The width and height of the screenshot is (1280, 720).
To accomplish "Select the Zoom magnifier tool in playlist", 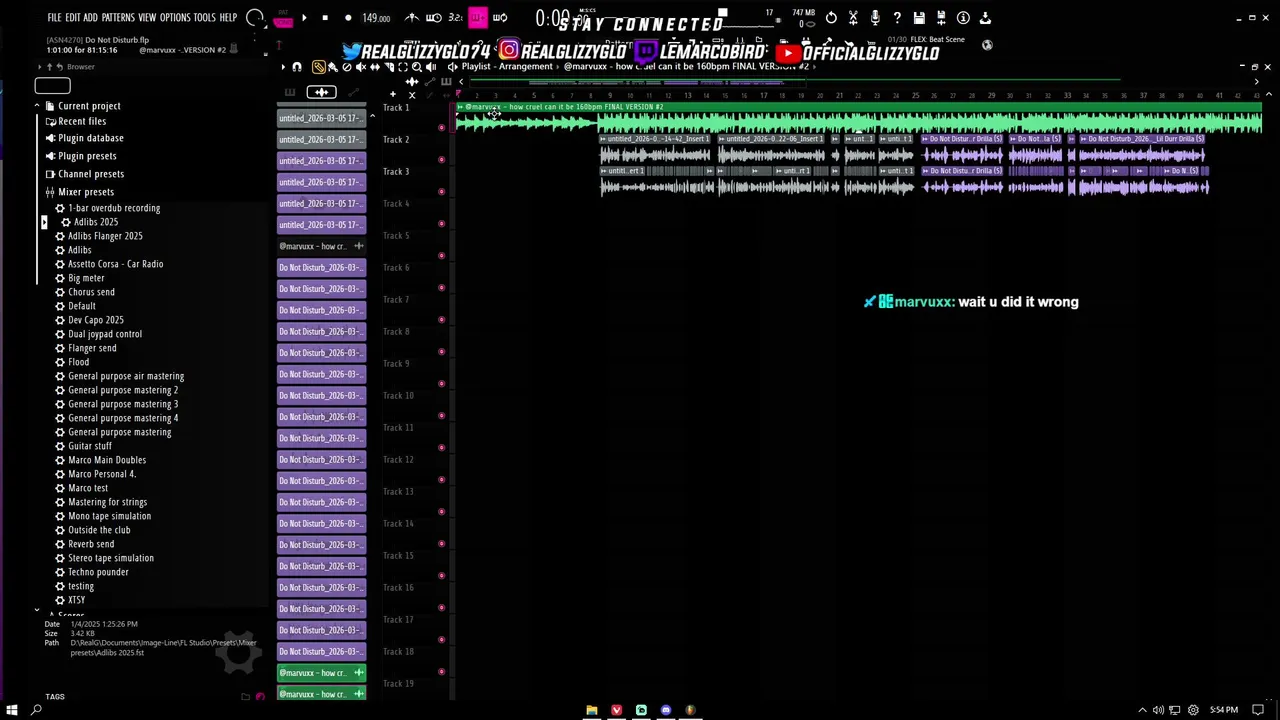I will [x=417, y=67].
